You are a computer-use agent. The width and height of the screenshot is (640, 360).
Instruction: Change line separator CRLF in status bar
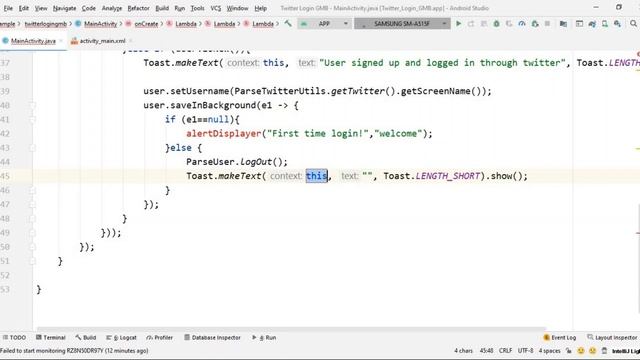tap(505, 351)
